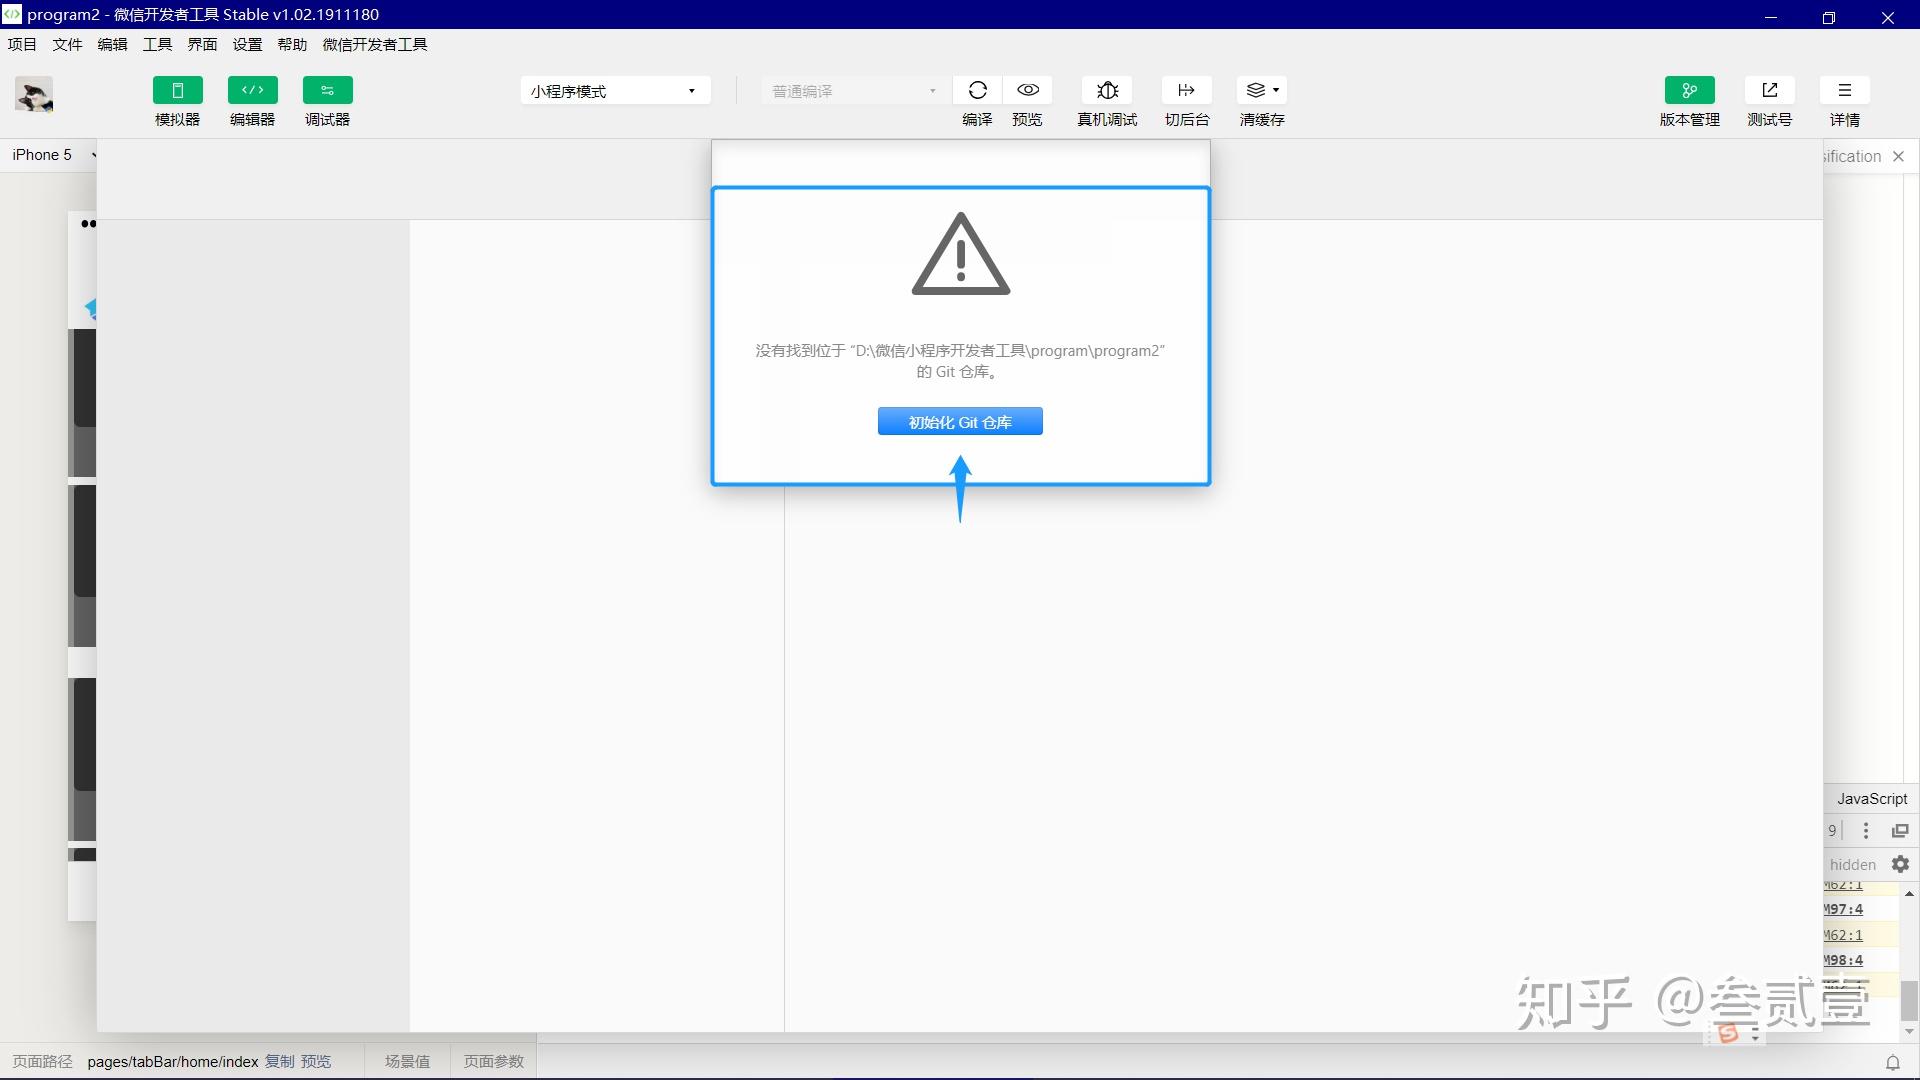Click the pages/tabBar/home/index page path text
The width and height of the screenshot is (1920, 1080).
[173, 1061]
